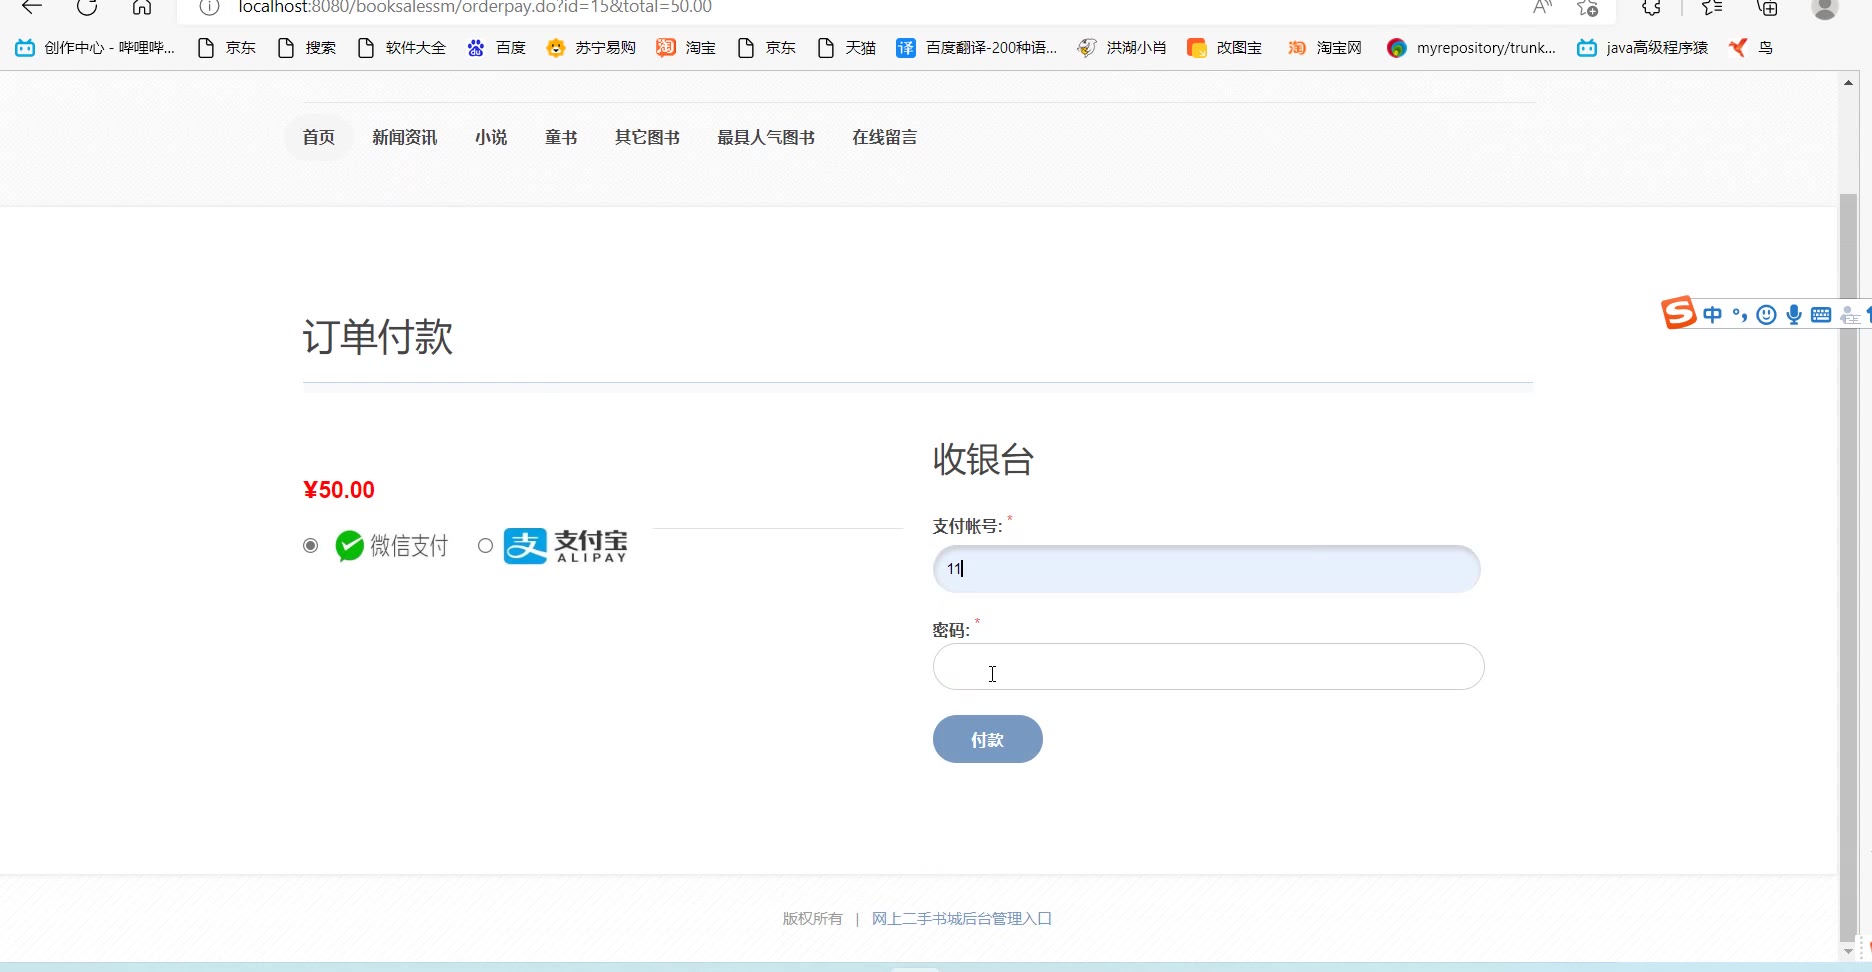
Task: Toggle Sogou punctuation mode icon
Action: pos(1740,315)
